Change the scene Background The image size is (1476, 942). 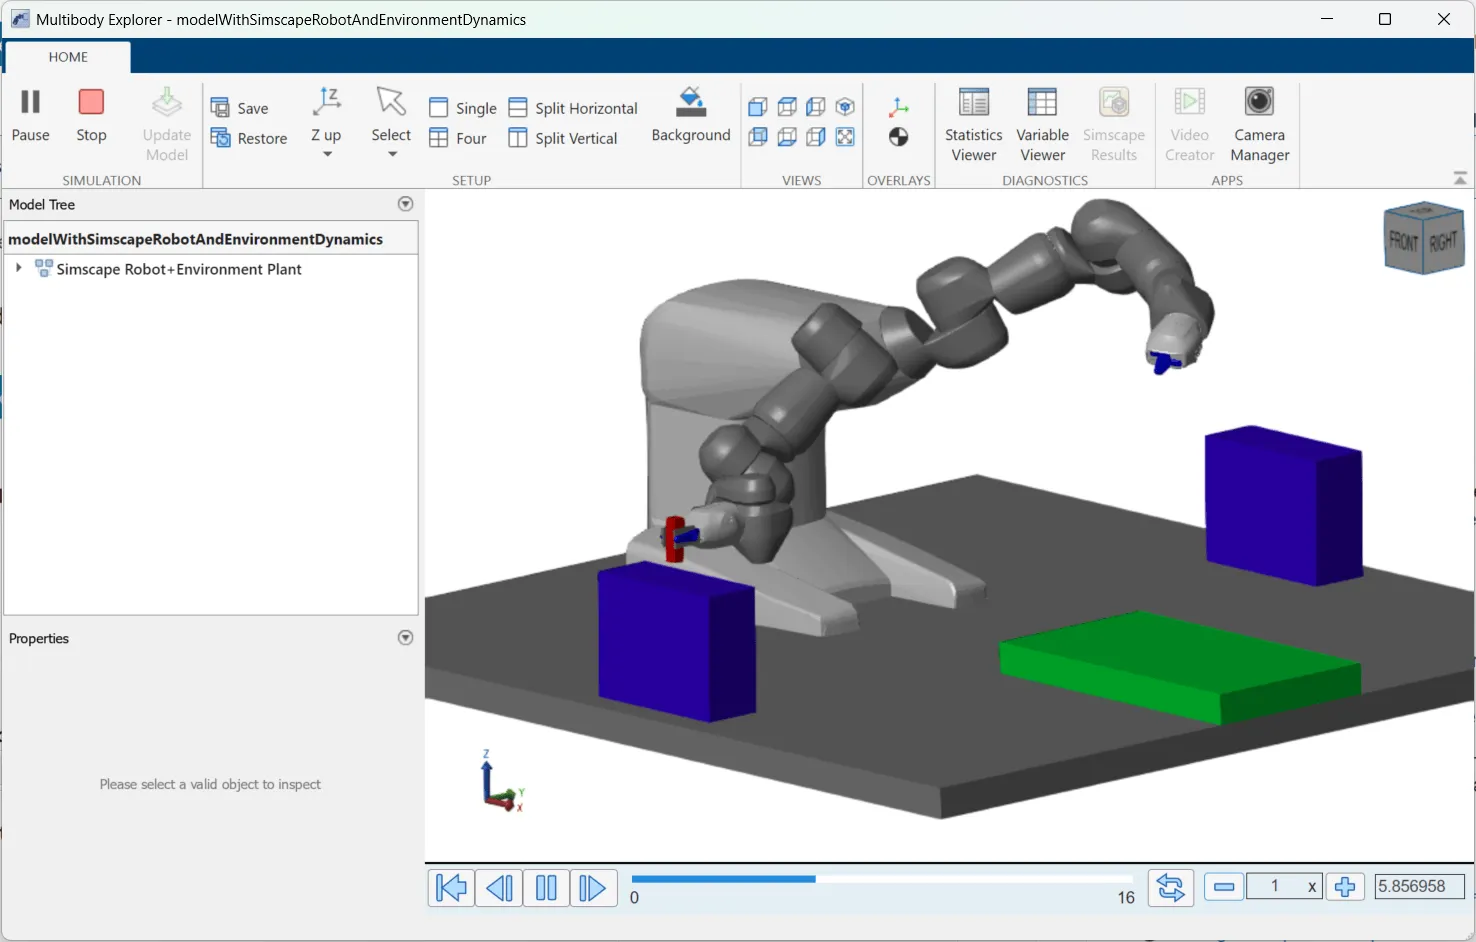(690, 118)
